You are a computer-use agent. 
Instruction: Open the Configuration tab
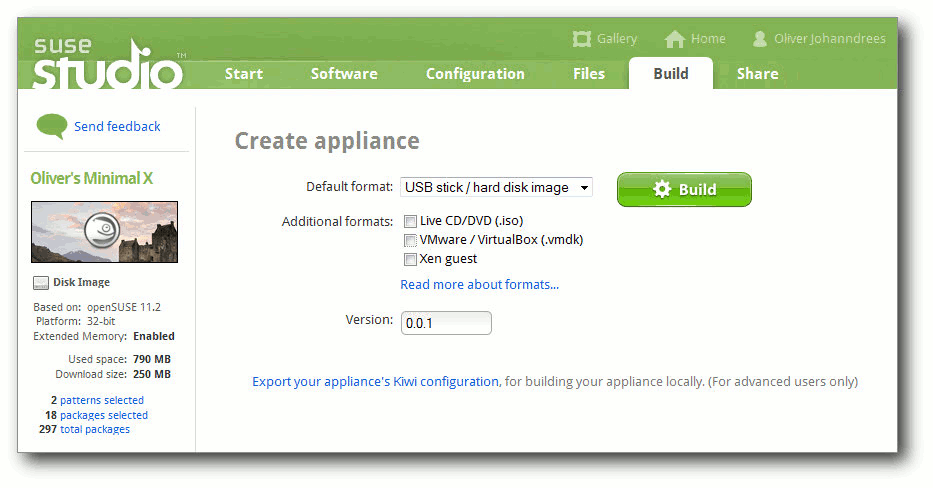475,74
